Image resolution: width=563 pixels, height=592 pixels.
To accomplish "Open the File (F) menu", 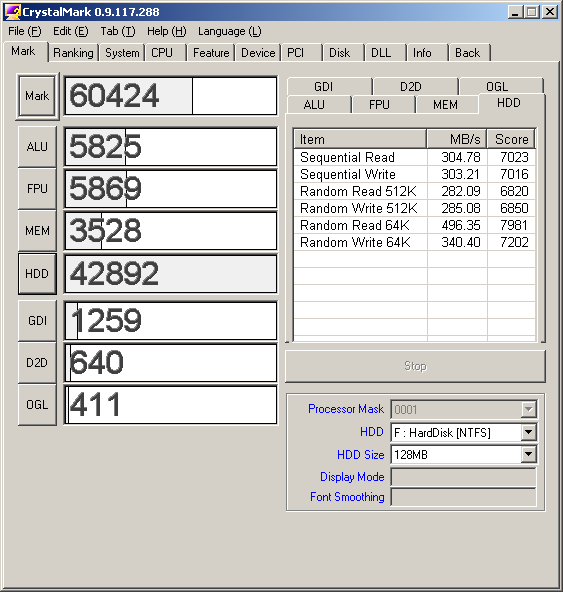I will (25, 31).
